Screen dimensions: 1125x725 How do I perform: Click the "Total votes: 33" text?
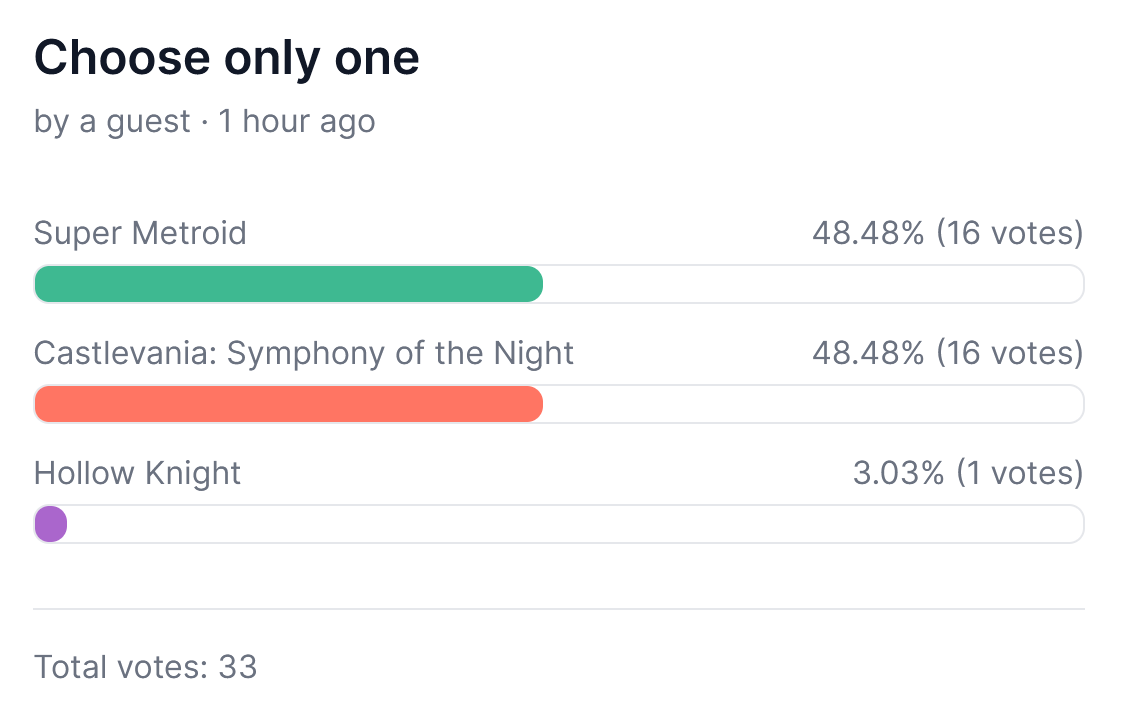tap(146, 666)
